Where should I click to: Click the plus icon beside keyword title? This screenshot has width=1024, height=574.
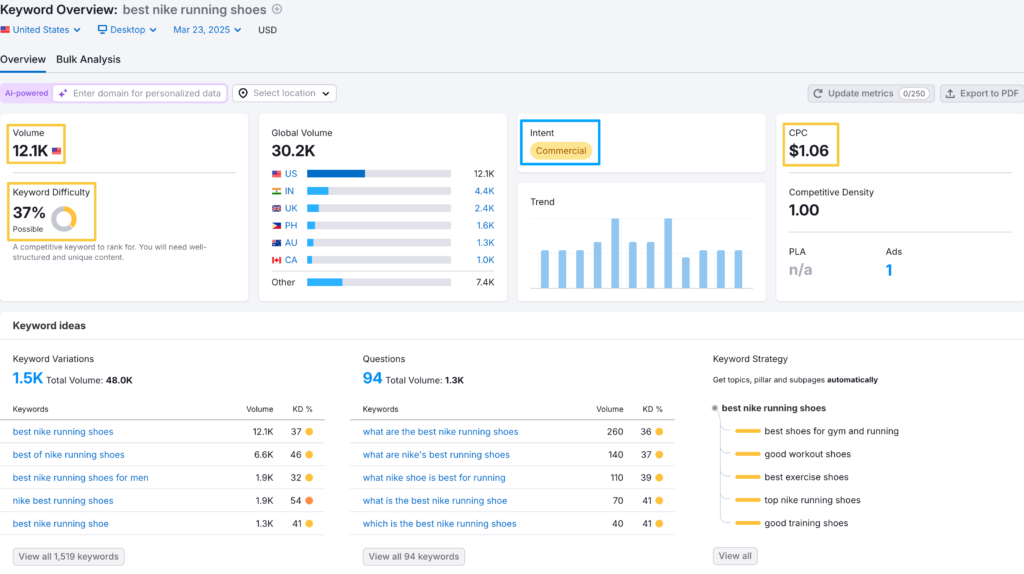tap(277, 10)
